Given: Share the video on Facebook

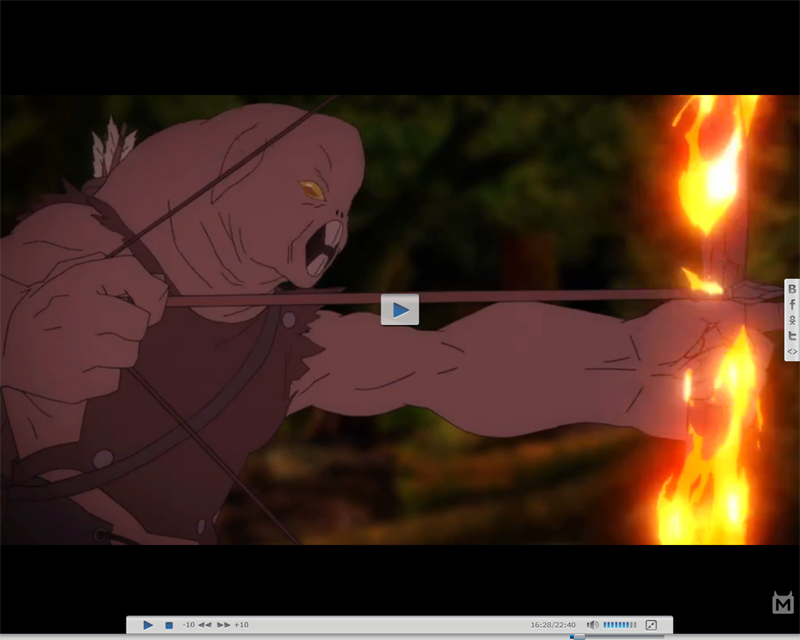Looking at the screenshot, I should point(792,304).
